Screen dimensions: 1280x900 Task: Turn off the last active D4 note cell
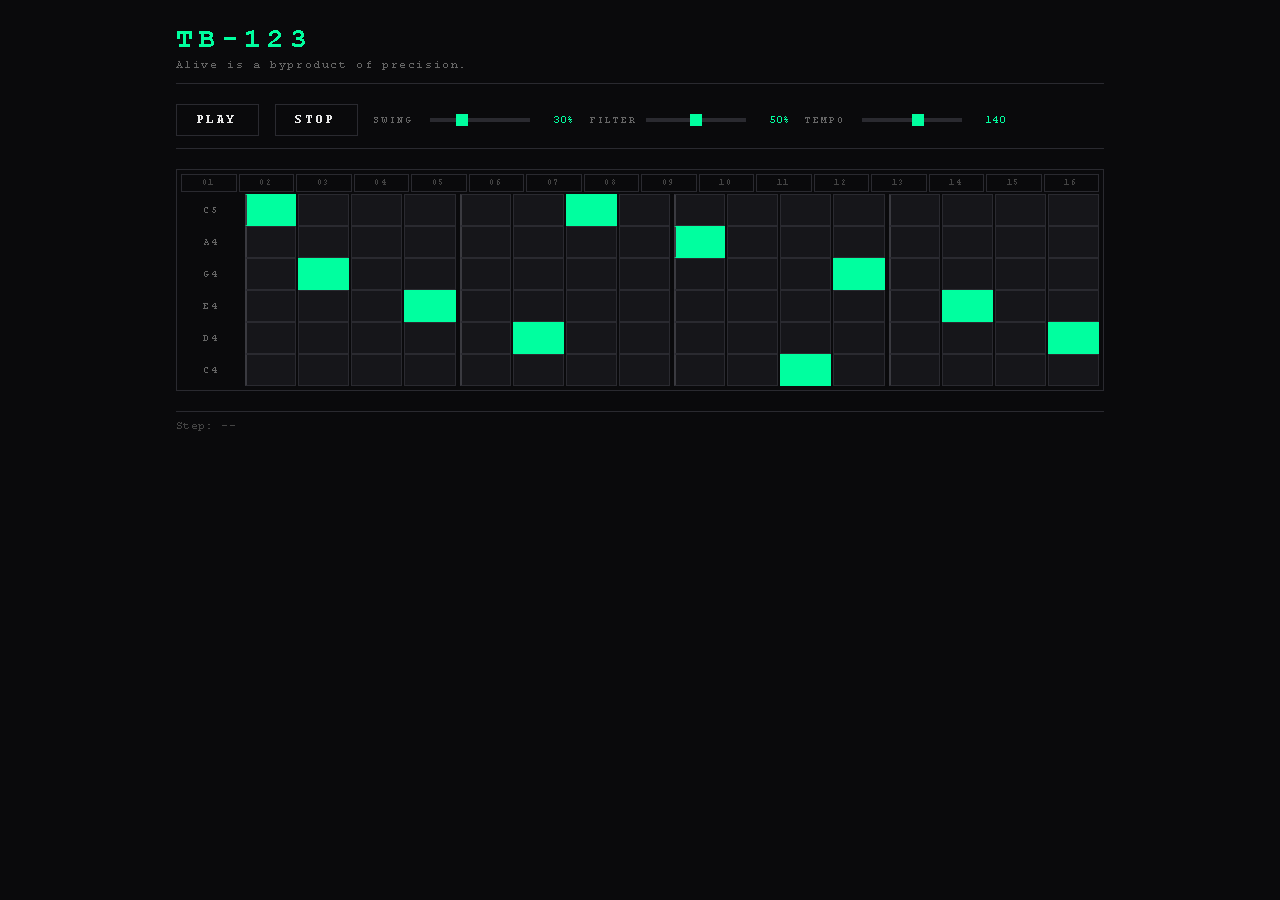[x=1074, y=338]
